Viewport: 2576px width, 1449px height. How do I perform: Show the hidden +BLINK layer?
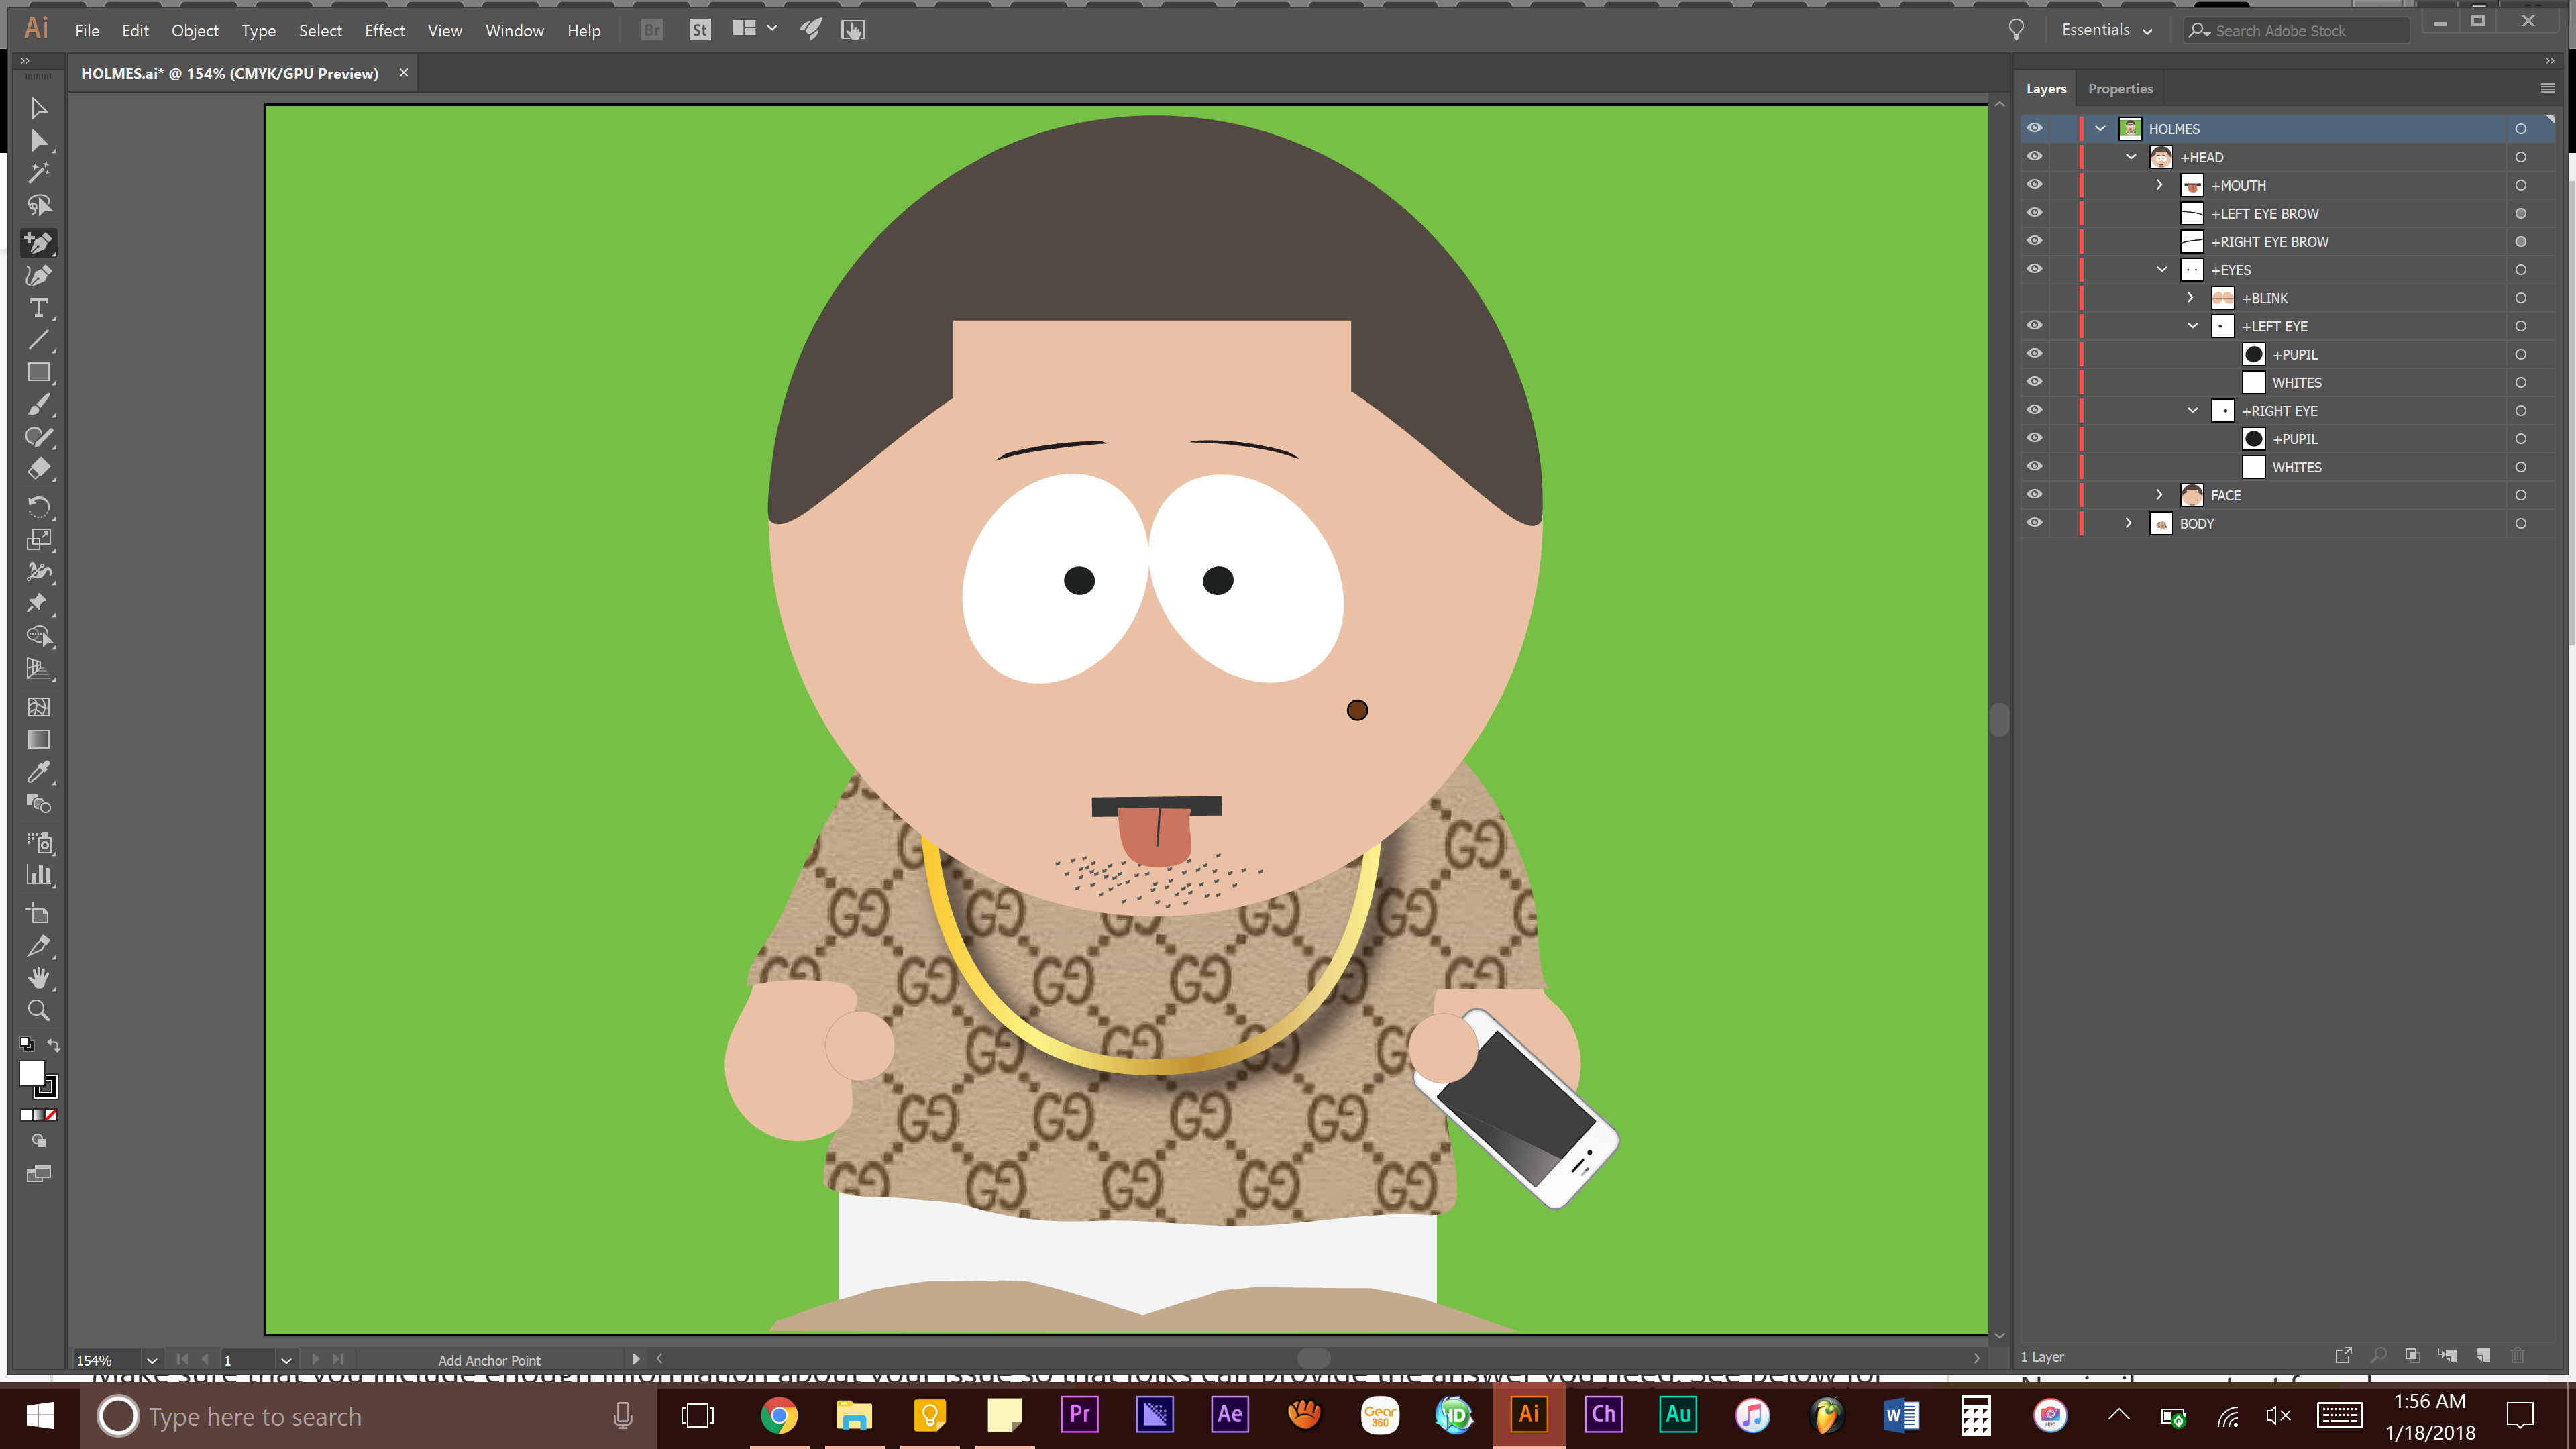click(x=2034, y=298)
